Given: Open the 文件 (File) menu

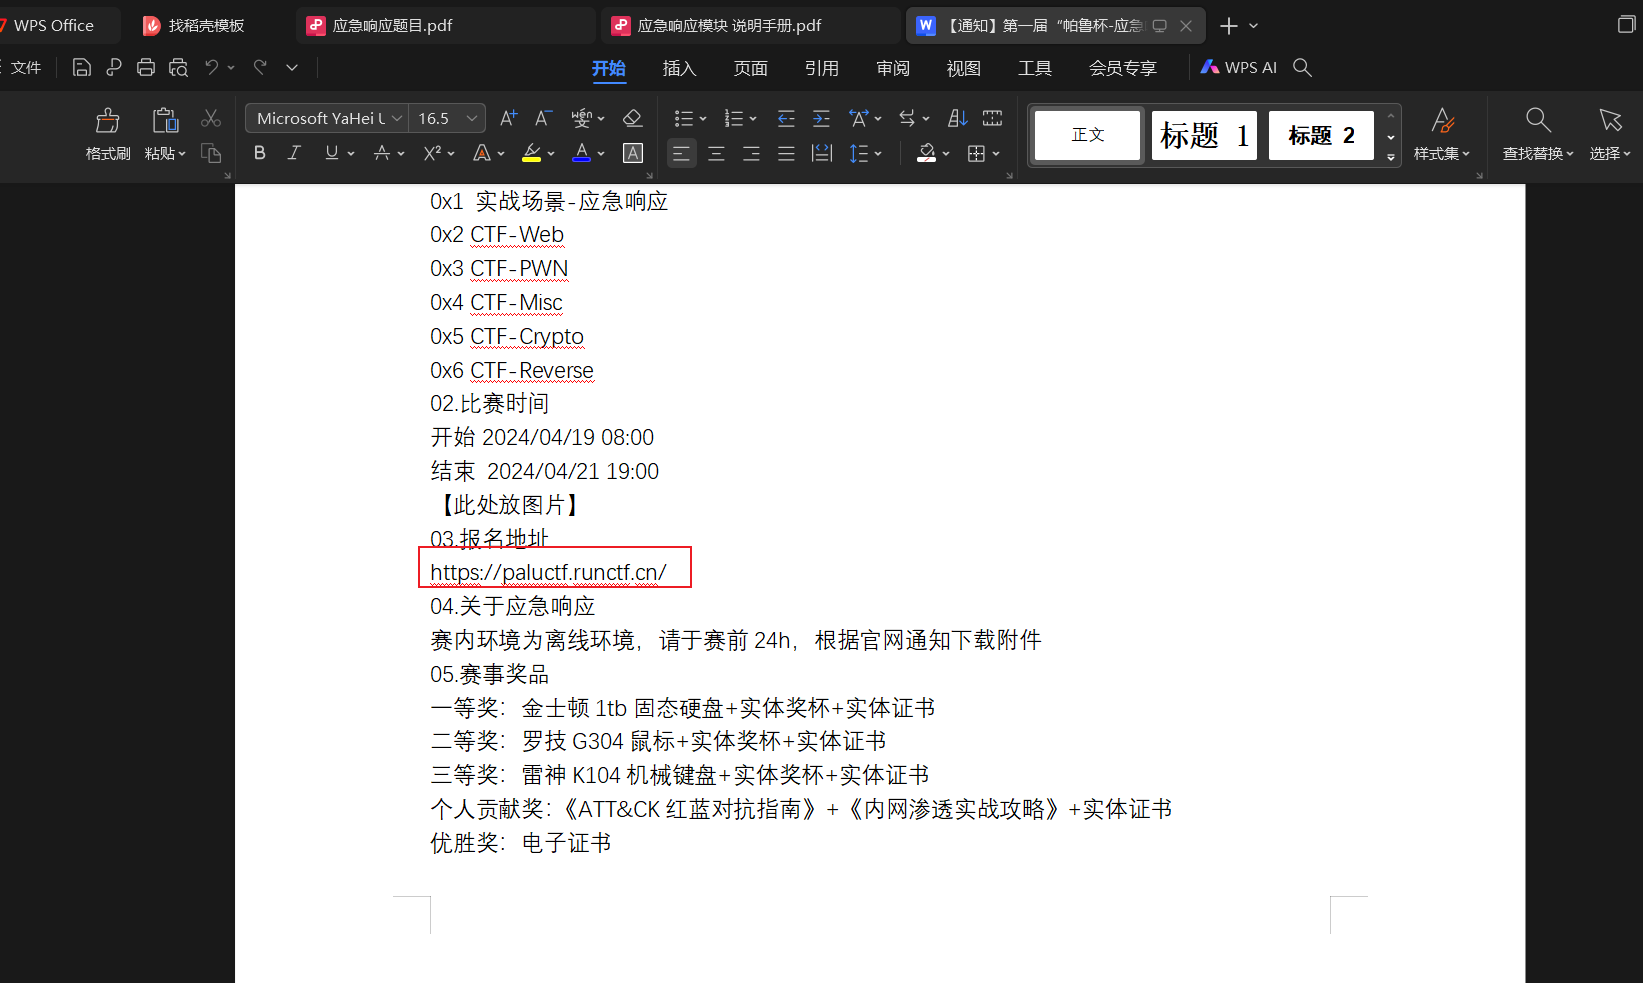Looking at the screenshot, I should coord(25,67).
